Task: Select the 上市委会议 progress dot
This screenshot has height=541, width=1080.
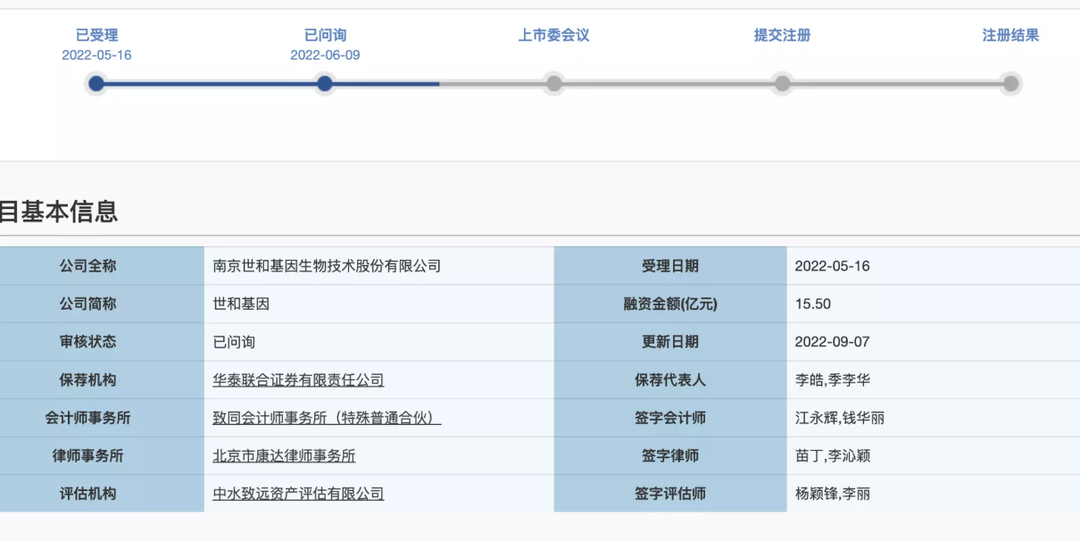Action: tap(553, 84)
